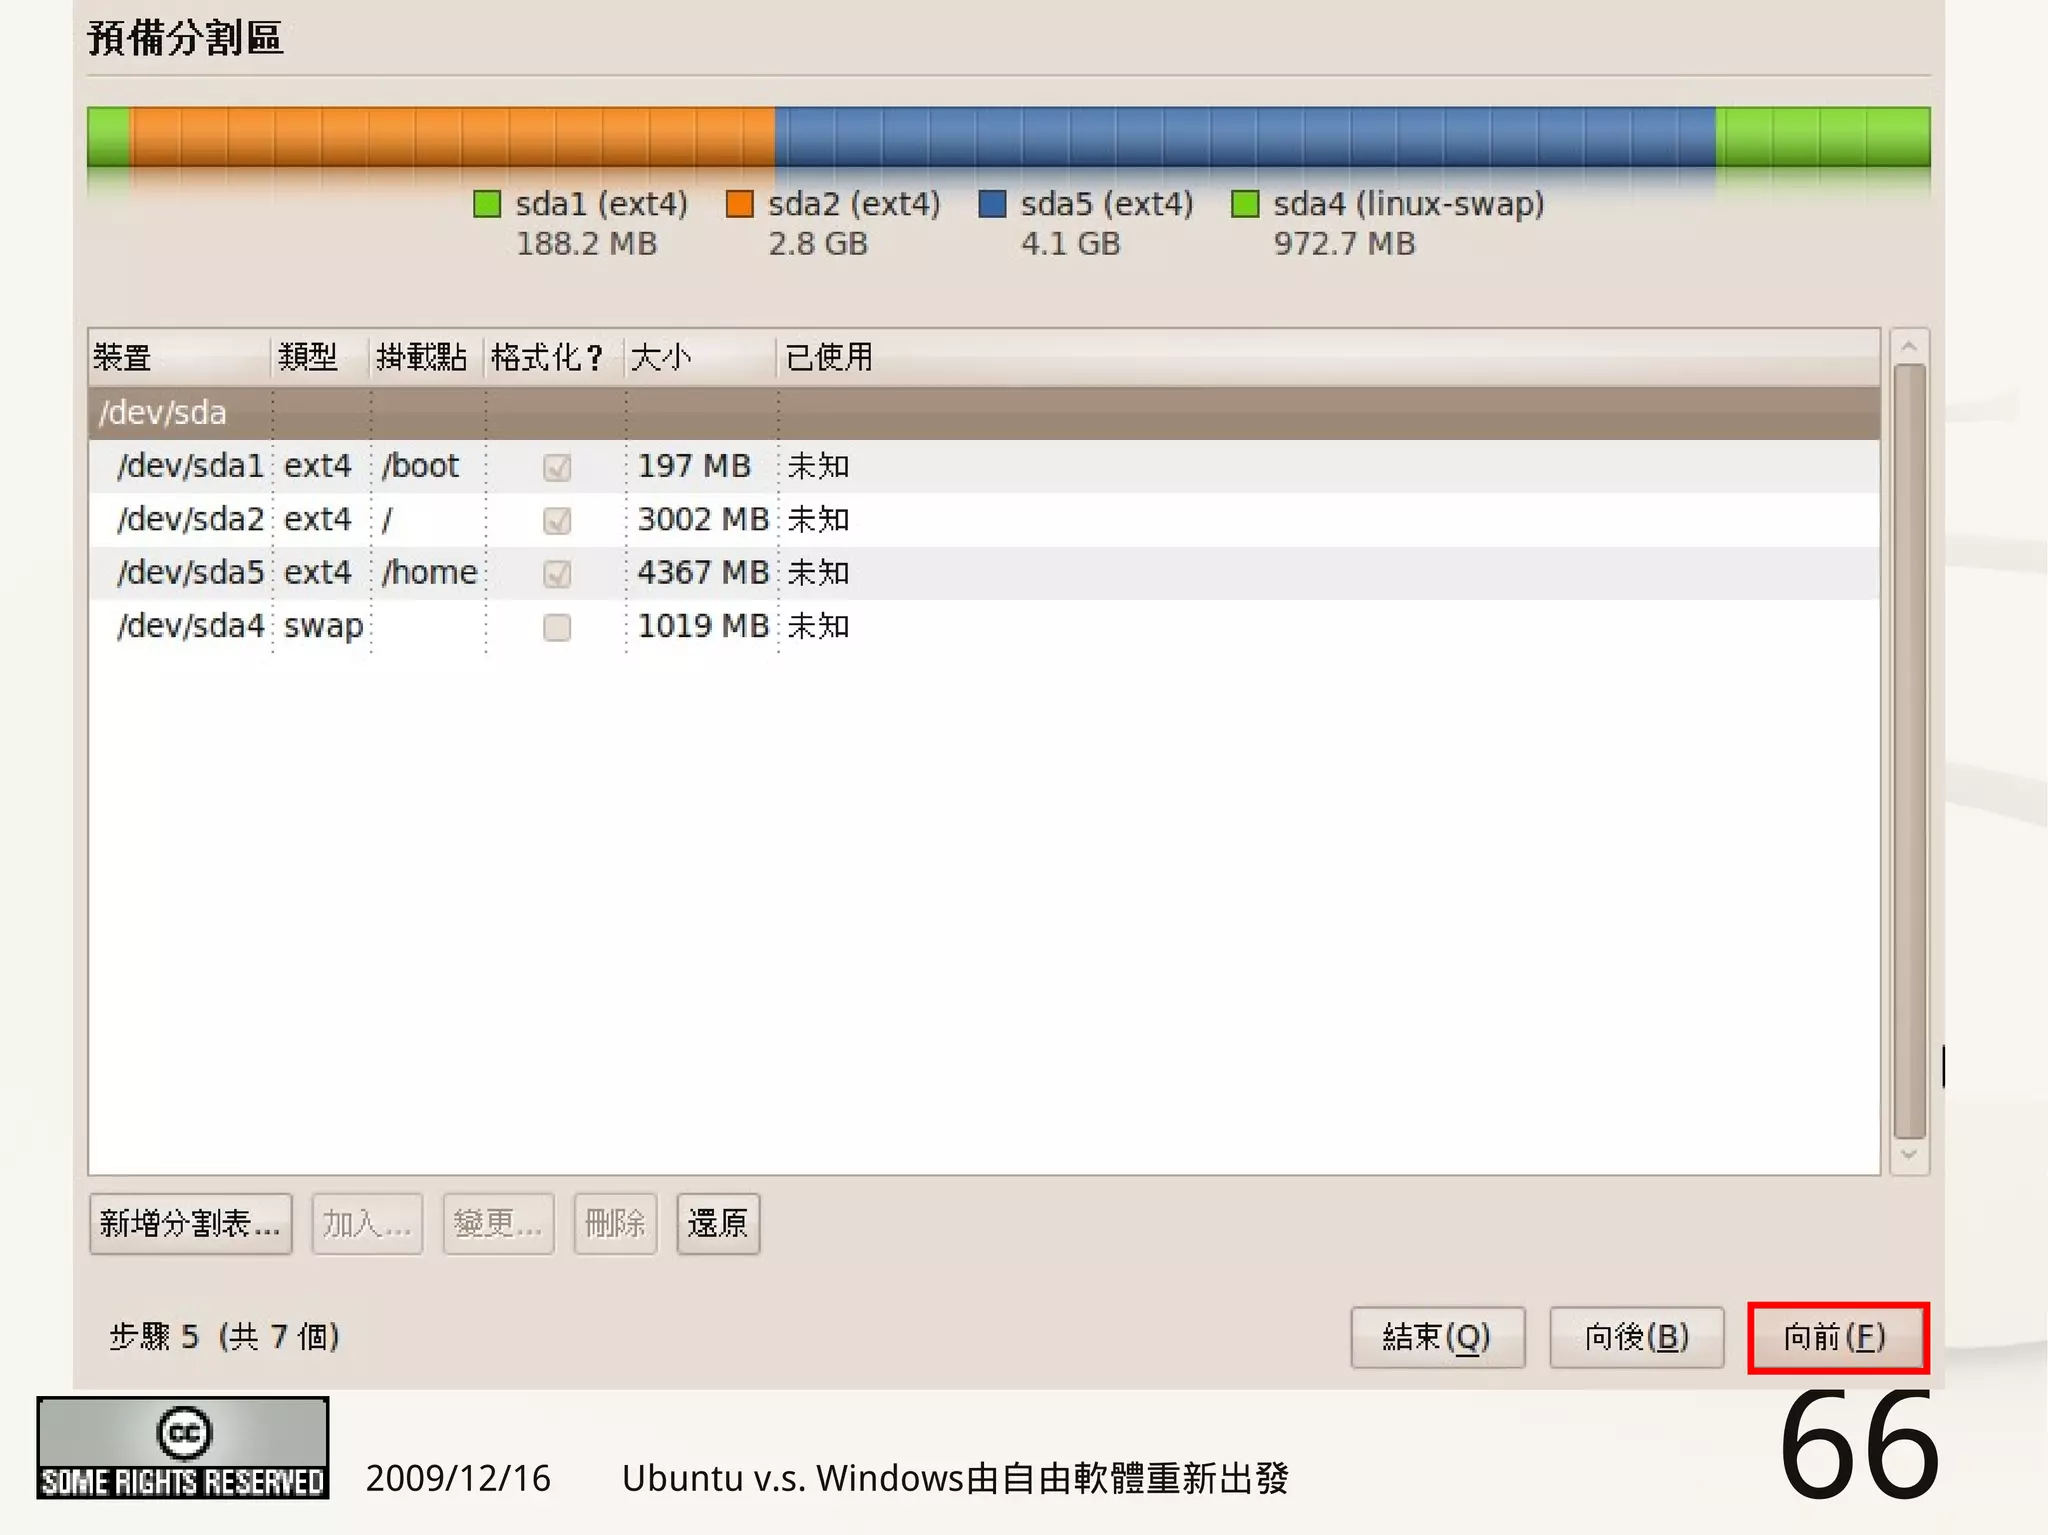The image size is (2048, 1535).
Task: Toggle format checkbox for /dev/sda2
Action: click(x=557, y=520)
